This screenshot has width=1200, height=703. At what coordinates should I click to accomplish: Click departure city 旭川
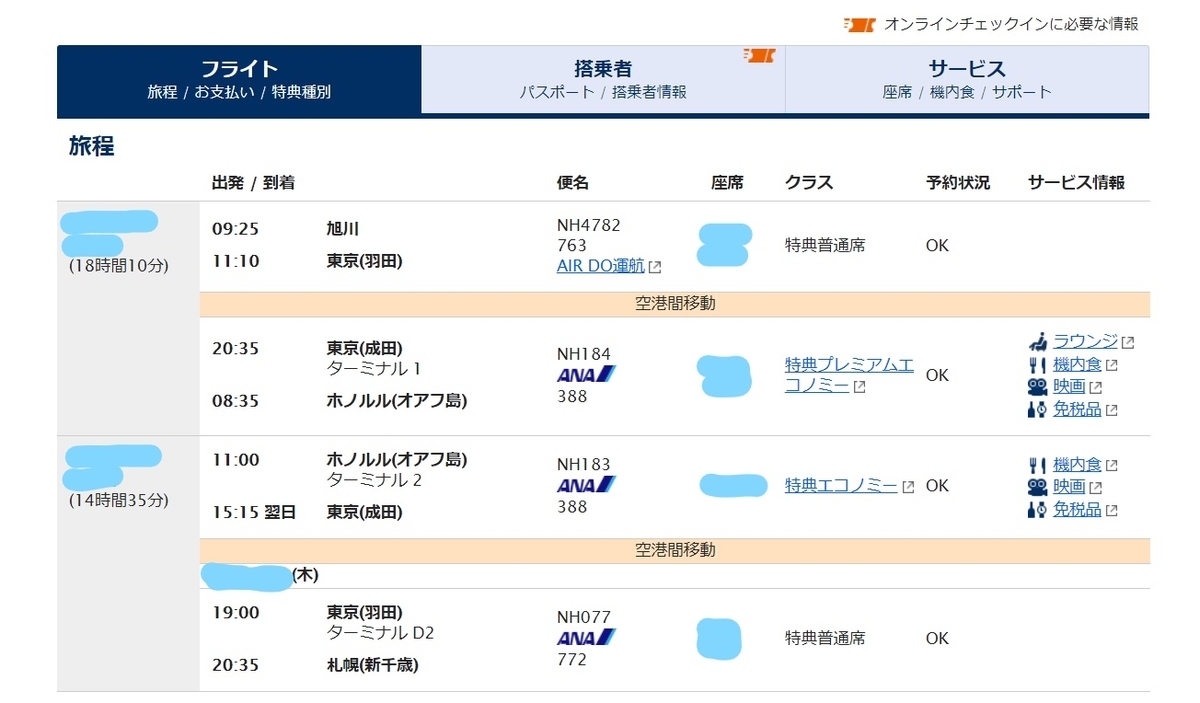343,229
